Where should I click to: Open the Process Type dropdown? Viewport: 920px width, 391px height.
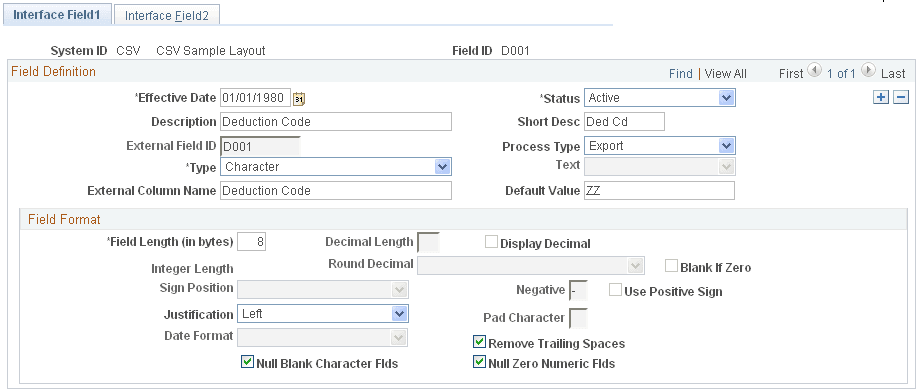pyautogui.click(x=659, y=146)
